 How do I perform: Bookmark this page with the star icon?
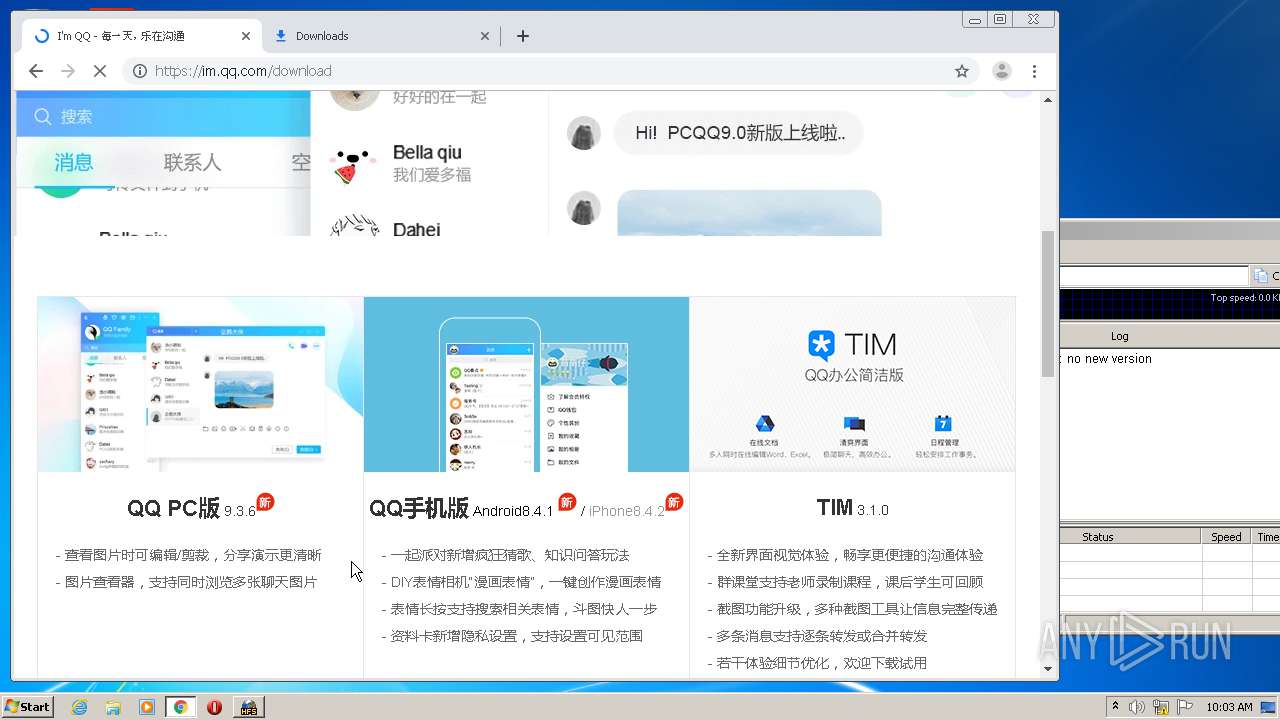coord(962,71)
